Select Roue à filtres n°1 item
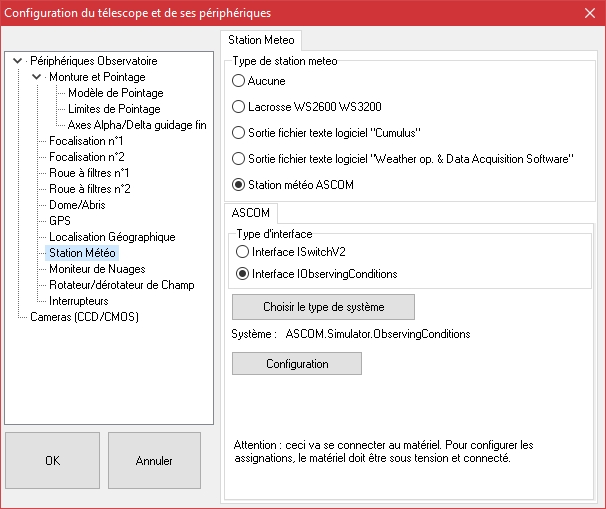Screen dimensions: 606x509 pos(90,173)
